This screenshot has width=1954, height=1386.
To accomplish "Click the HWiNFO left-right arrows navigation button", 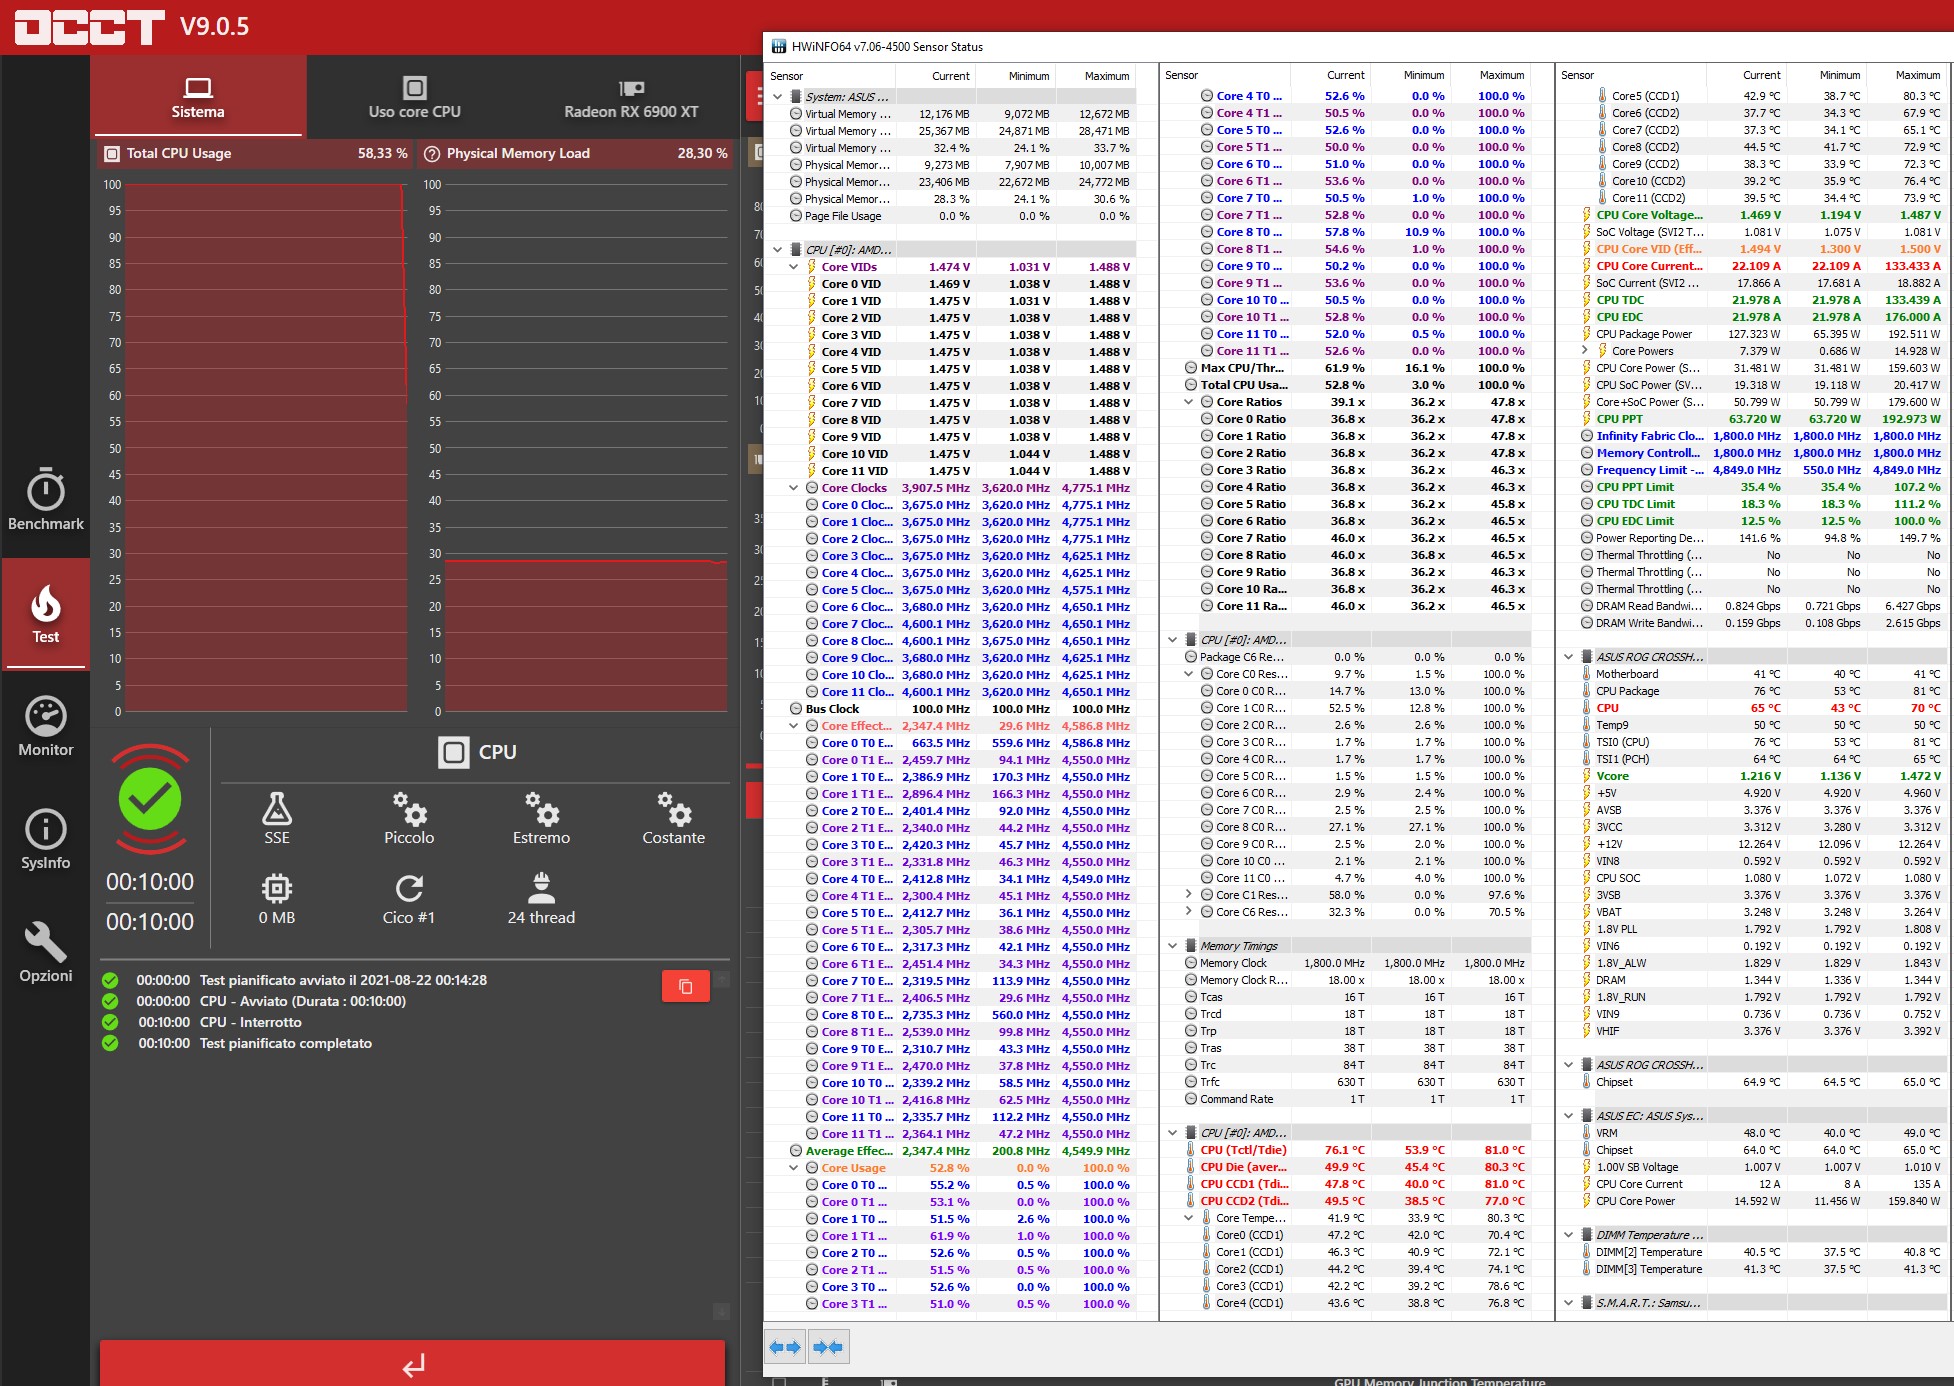I will point(785,1347).
